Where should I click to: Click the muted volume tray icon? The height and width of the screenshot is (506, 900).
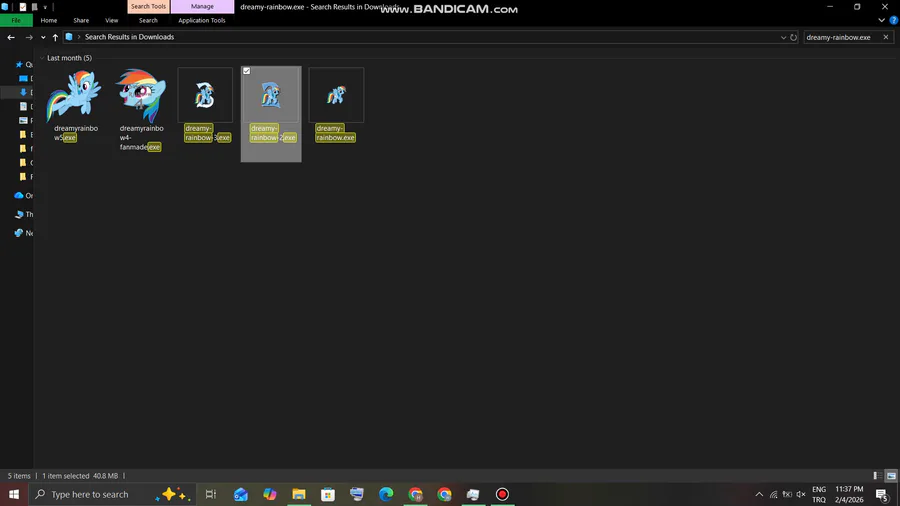(x=801, y=495)
